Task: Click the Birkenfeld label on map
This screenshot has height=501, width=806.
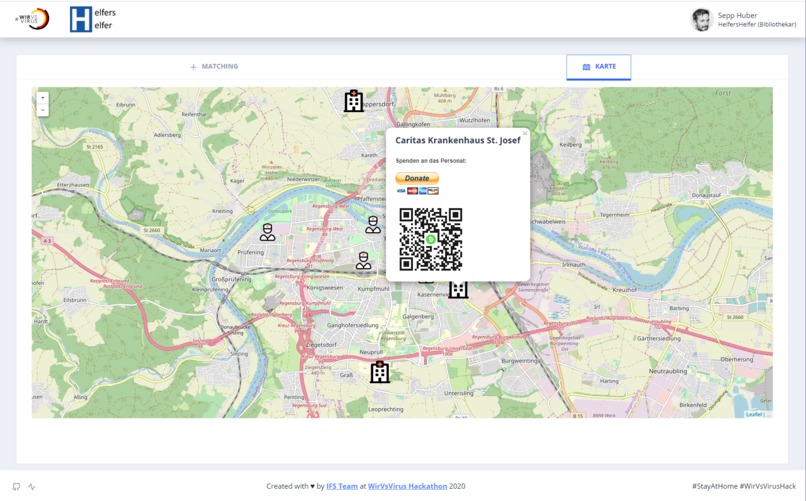Action: point(692,405)
